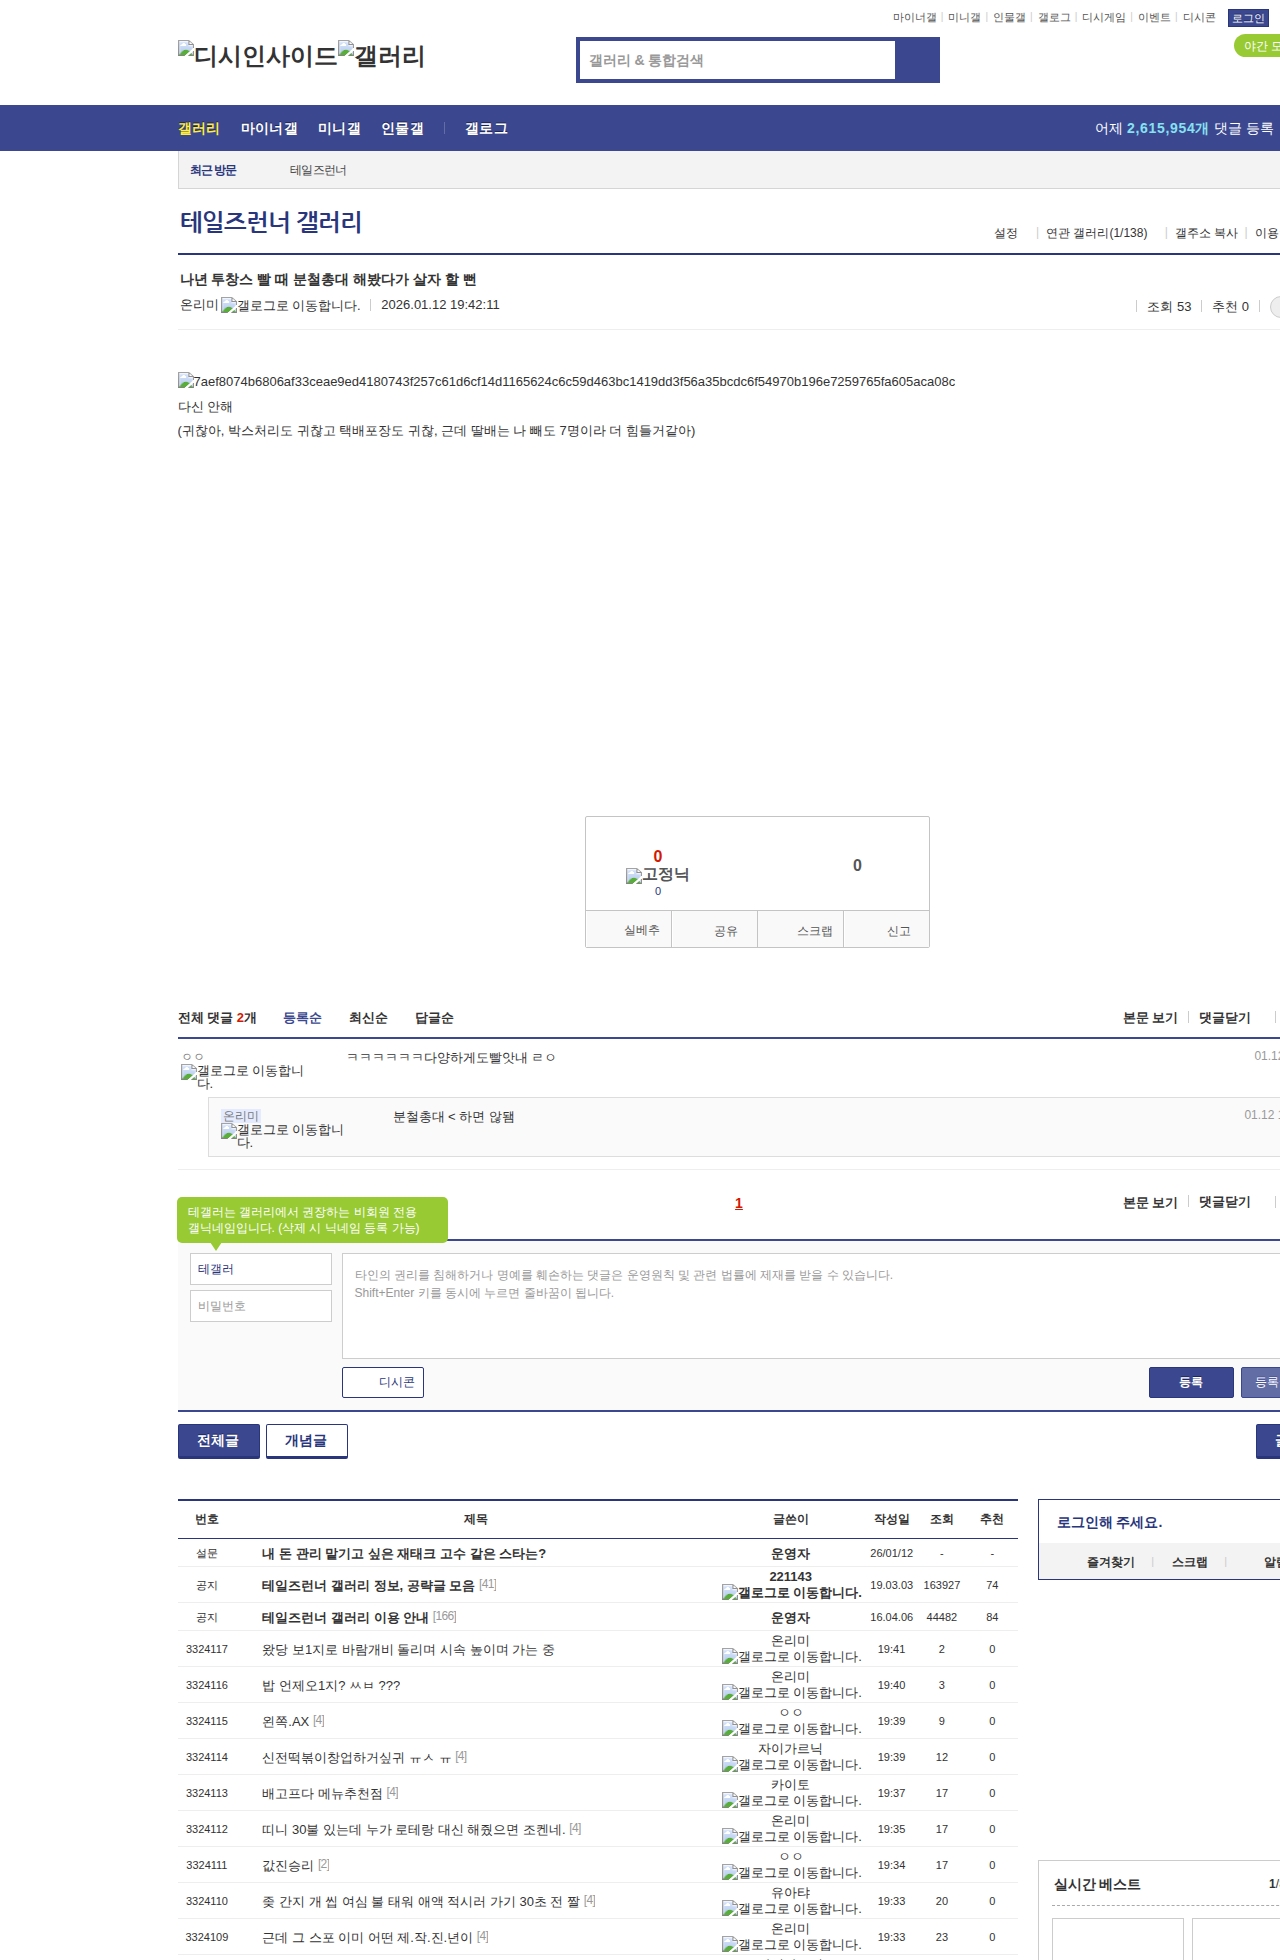Open notice '테일즈런너 갤러리 이용 안내'
Screen dimensions: 1280x1960
click(x=345, y=1617)
